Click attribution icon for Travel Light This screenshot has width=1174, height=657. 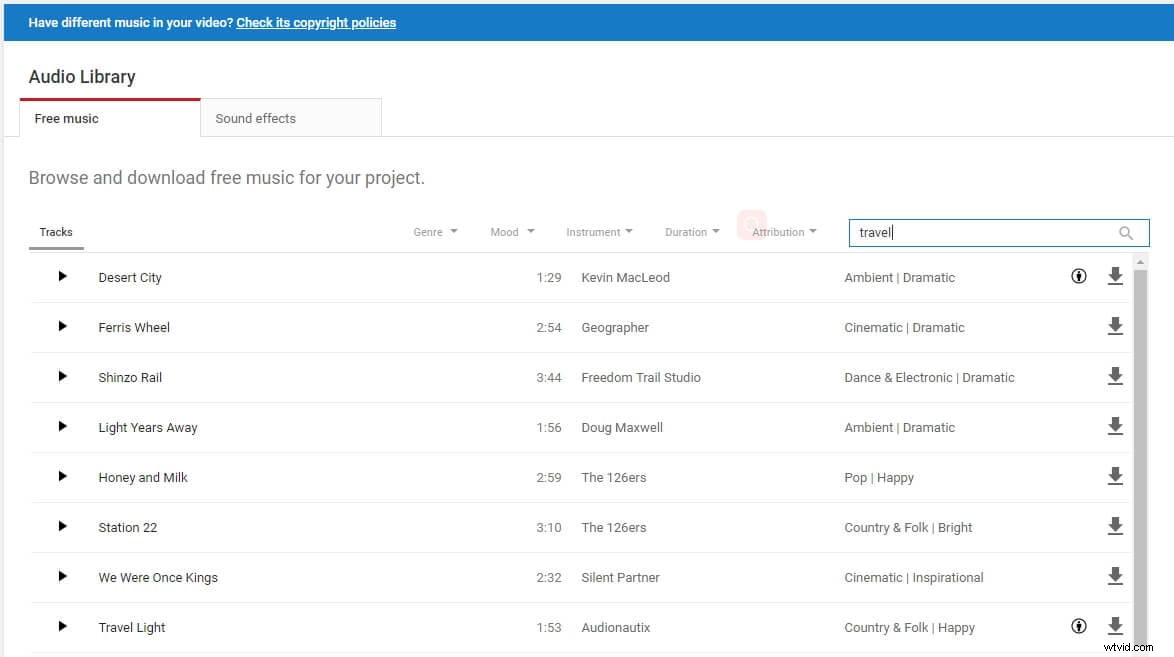(1078, 627)
